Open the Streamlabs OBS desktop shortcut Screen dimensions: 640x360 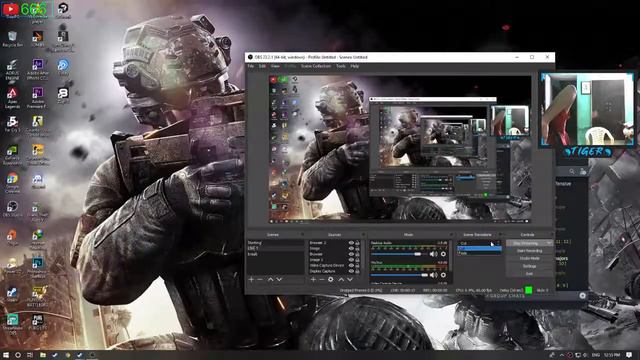12,324
